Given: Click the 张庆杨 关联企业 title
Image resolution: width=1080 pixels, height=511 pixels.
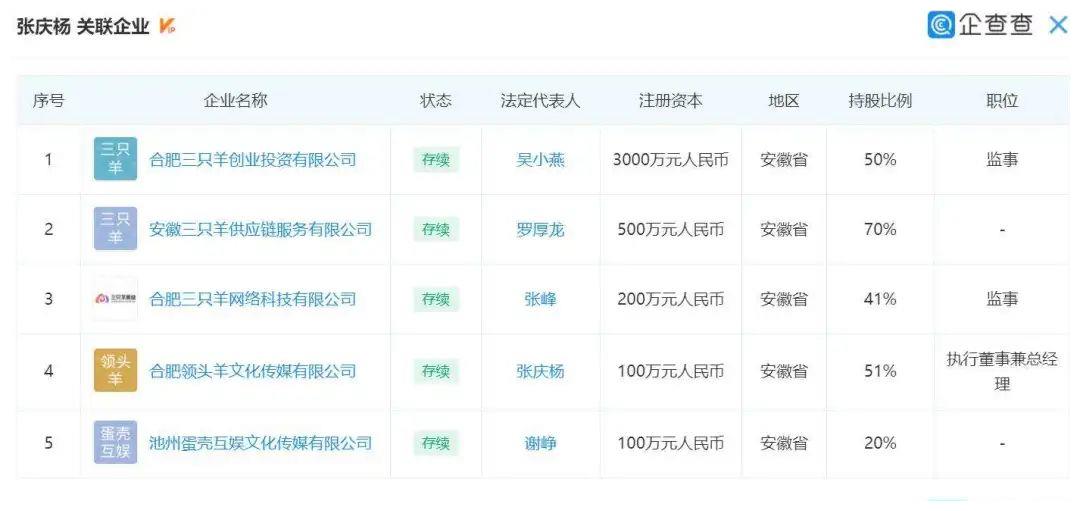Looking at the screenshot, I should 83,27.
